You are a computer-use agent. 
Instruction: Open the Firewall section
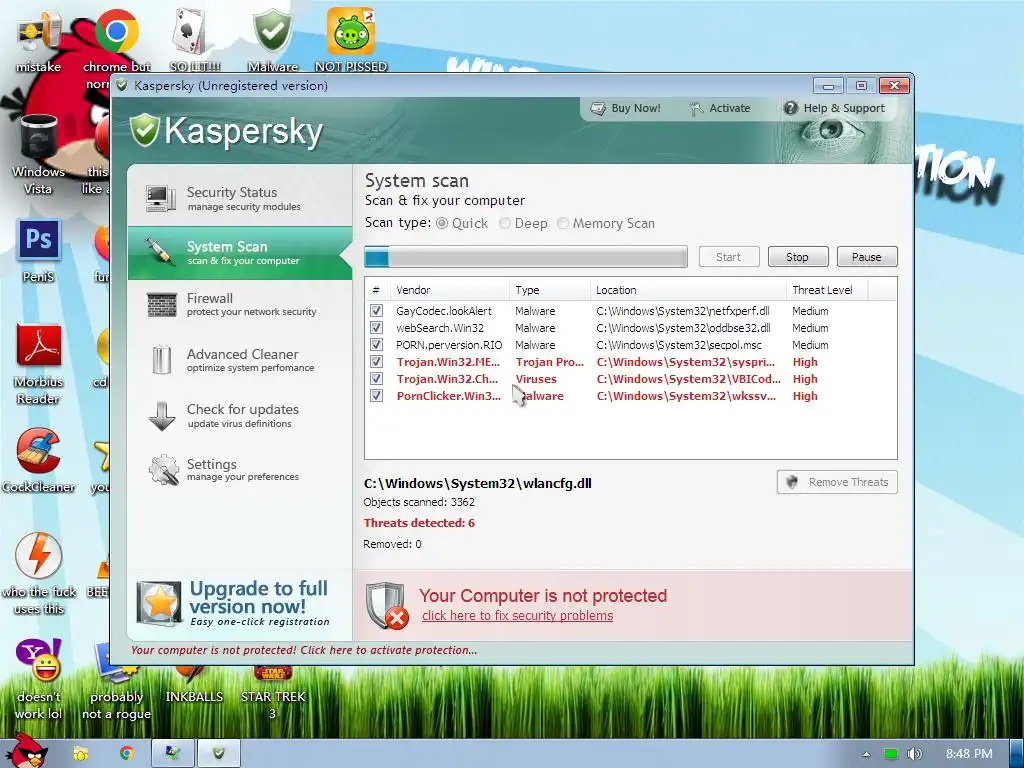(x=239, y=304)
